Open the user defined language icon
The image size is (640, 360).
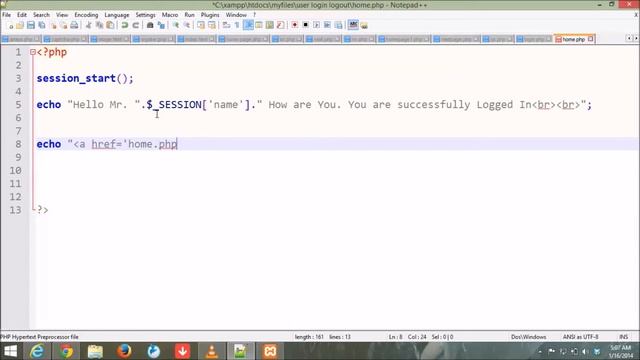click(x=259, y=25)
